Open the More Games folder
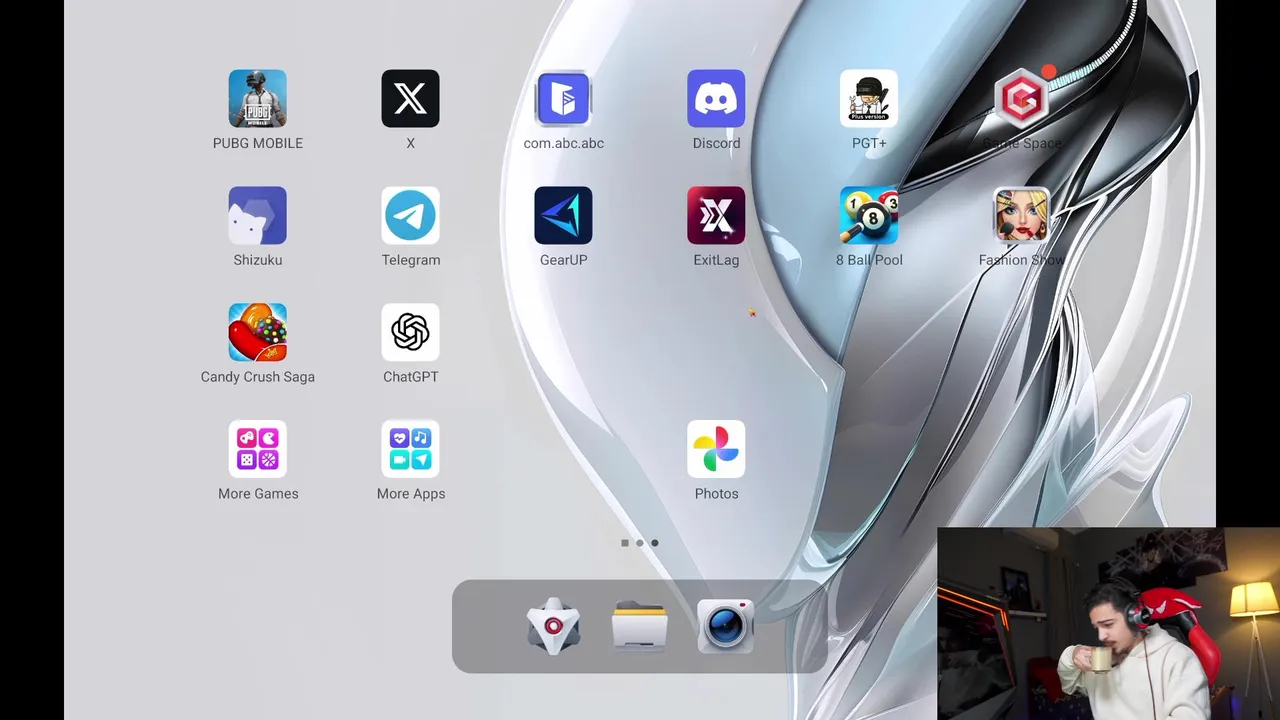 pos(257,449)
